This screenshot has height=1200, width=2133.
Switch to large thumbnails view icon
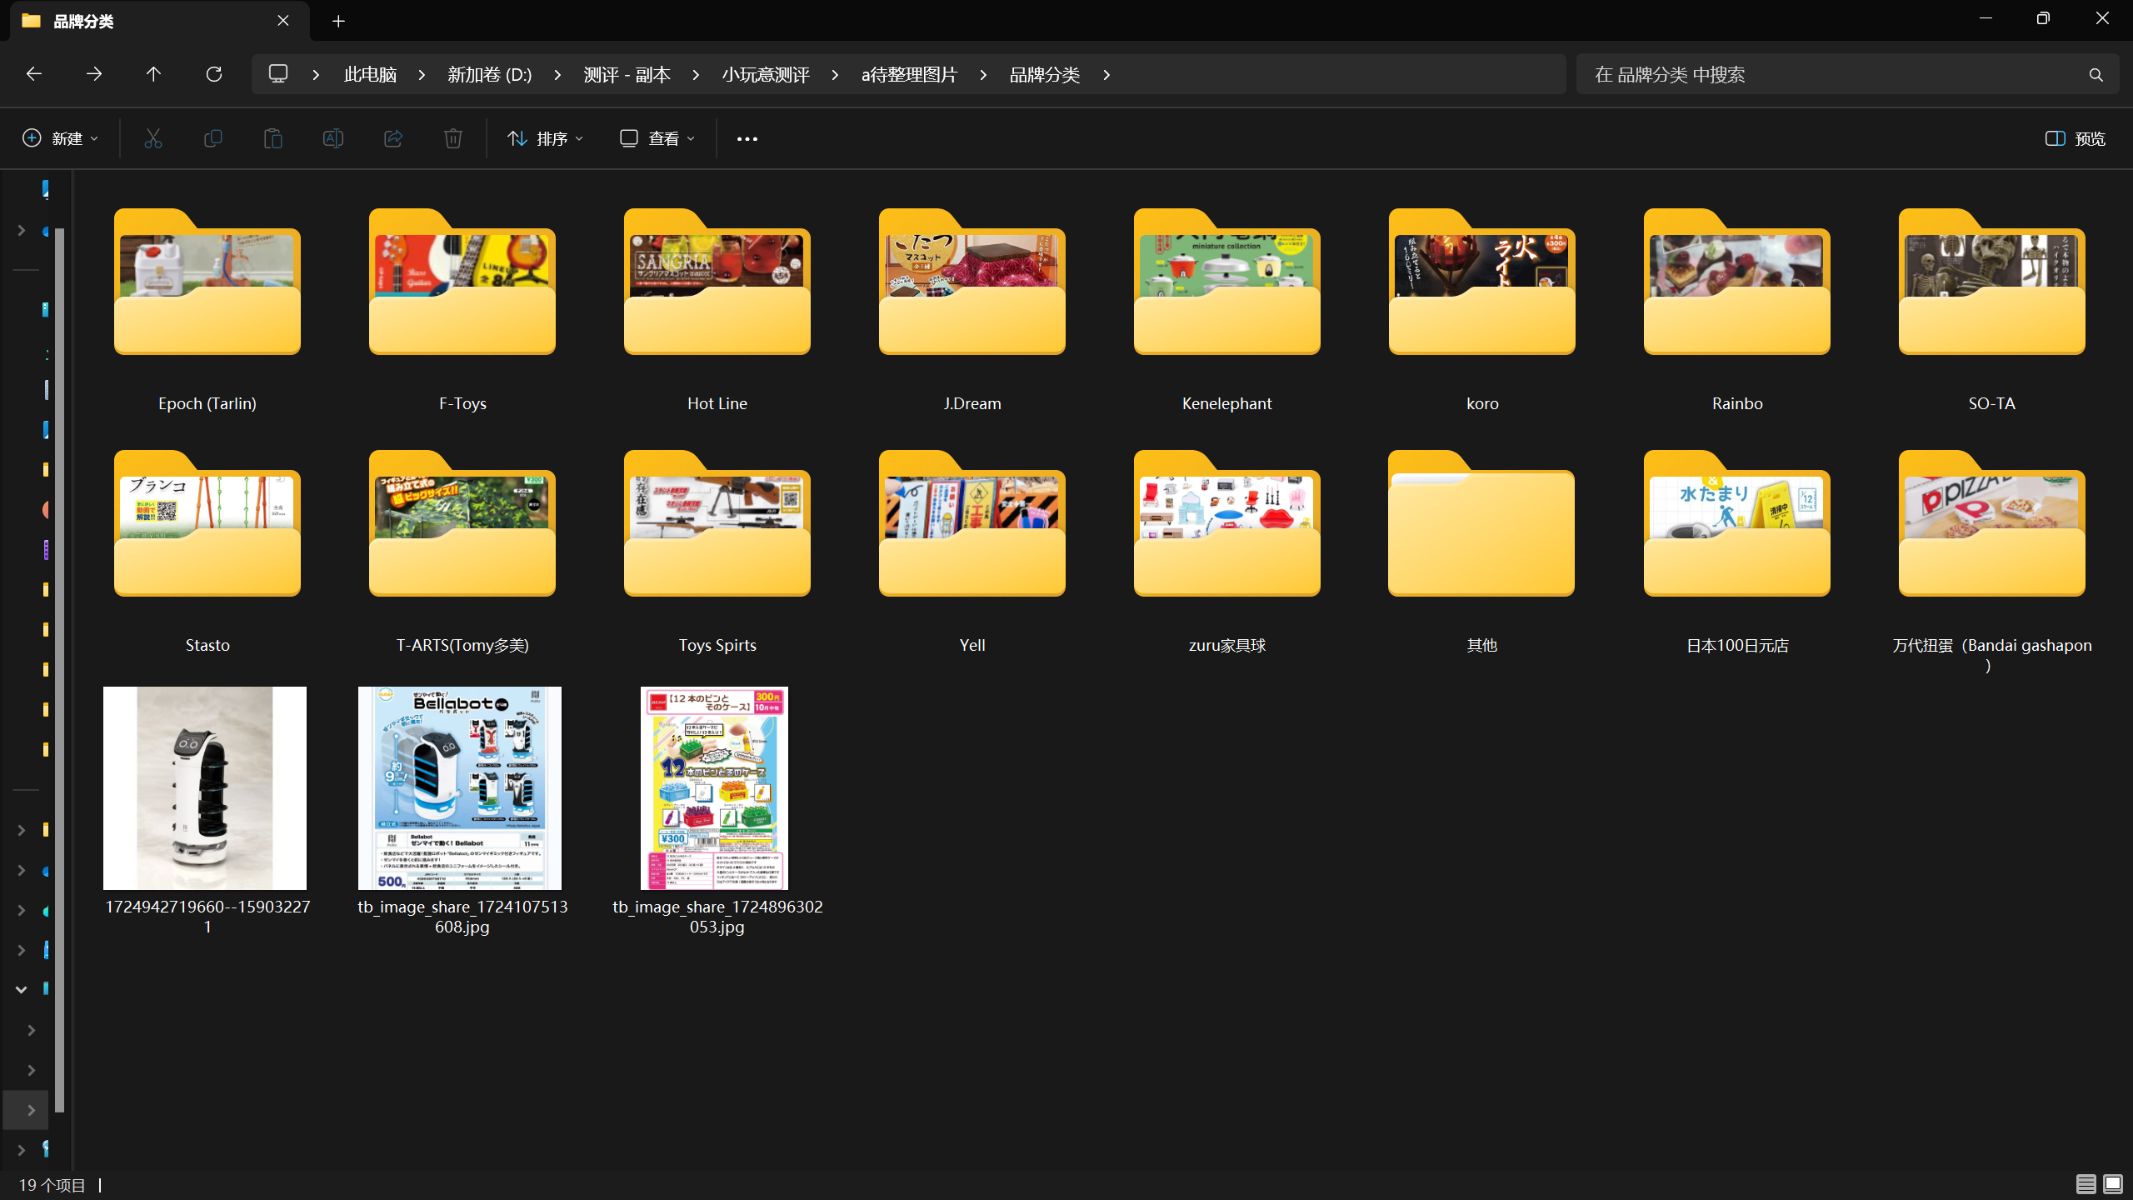point(2113,1184)
